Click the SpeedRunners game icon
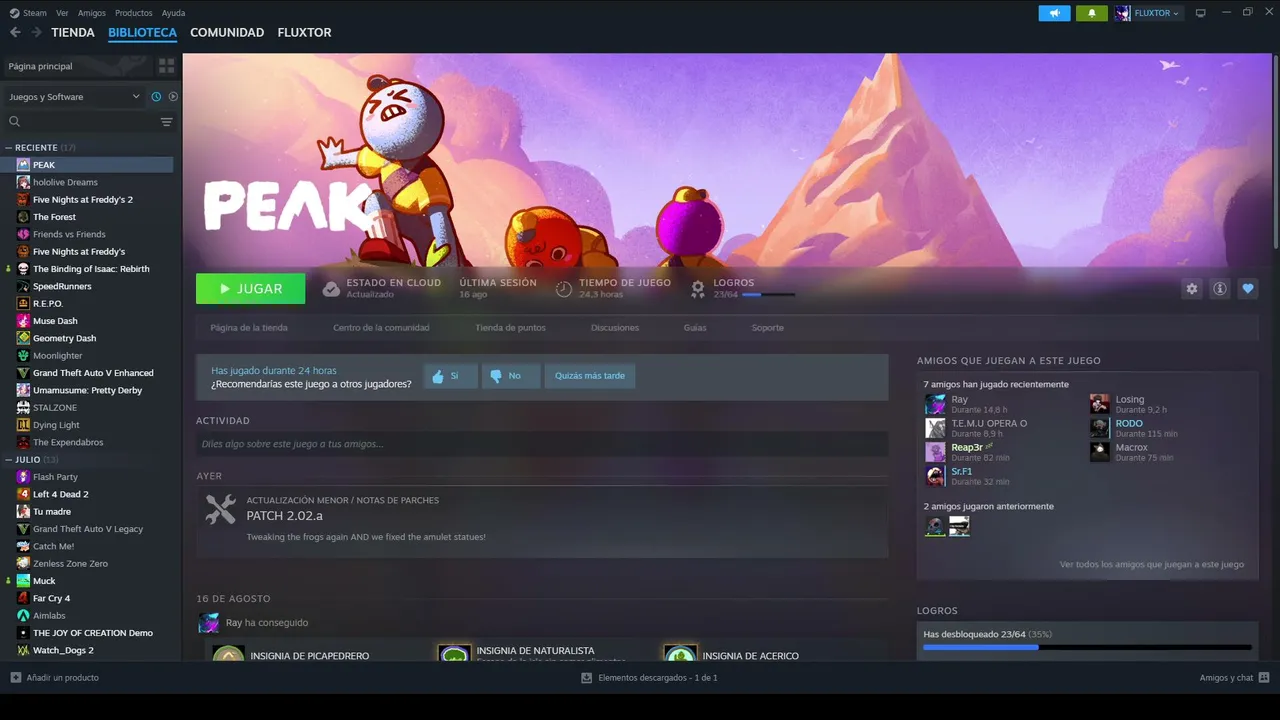The image size is (1280, 720). point(23,286)
